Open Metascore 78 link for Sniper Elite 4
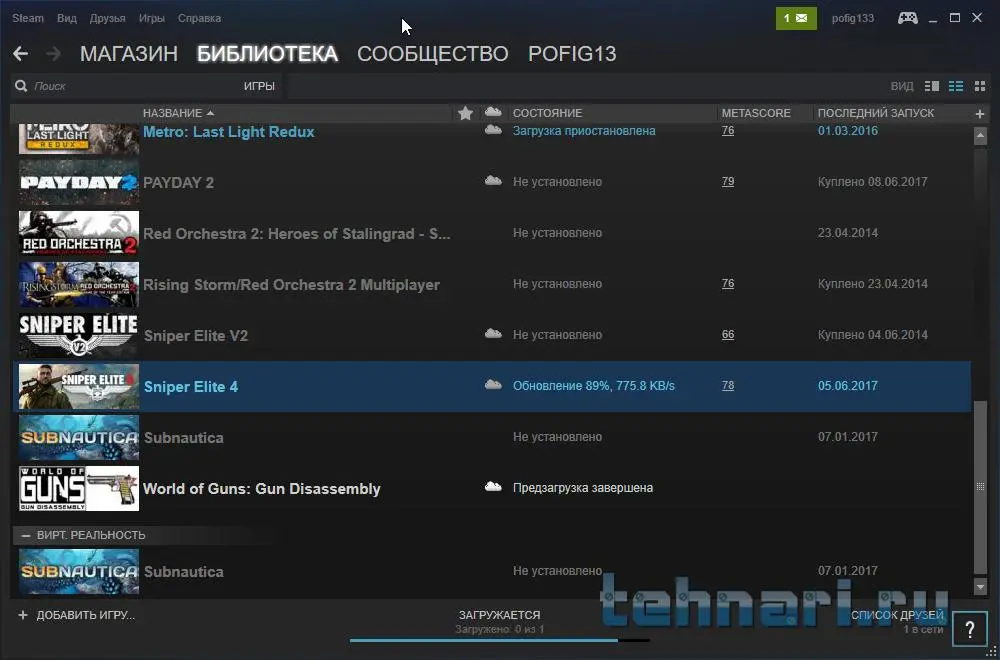The image size is (1000, 660). pyautogui.click(x=728, y=386)
